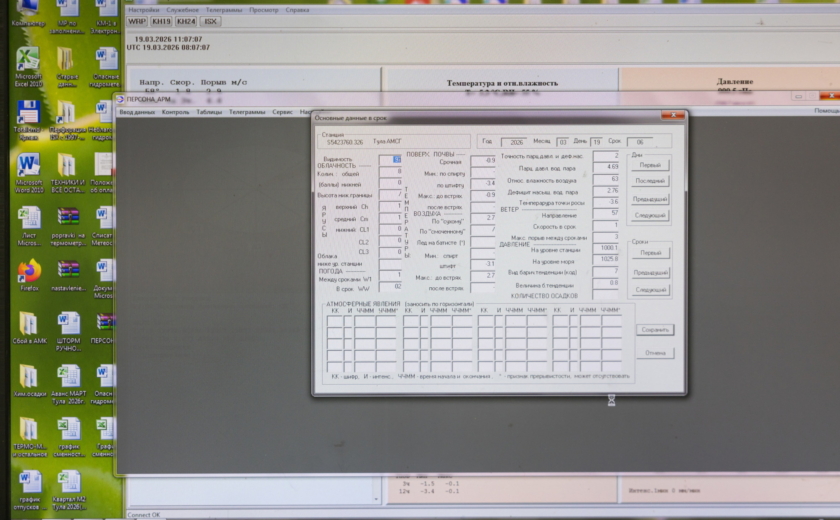
Task: Click the WRP toolbar button
Action: [137, 20]
